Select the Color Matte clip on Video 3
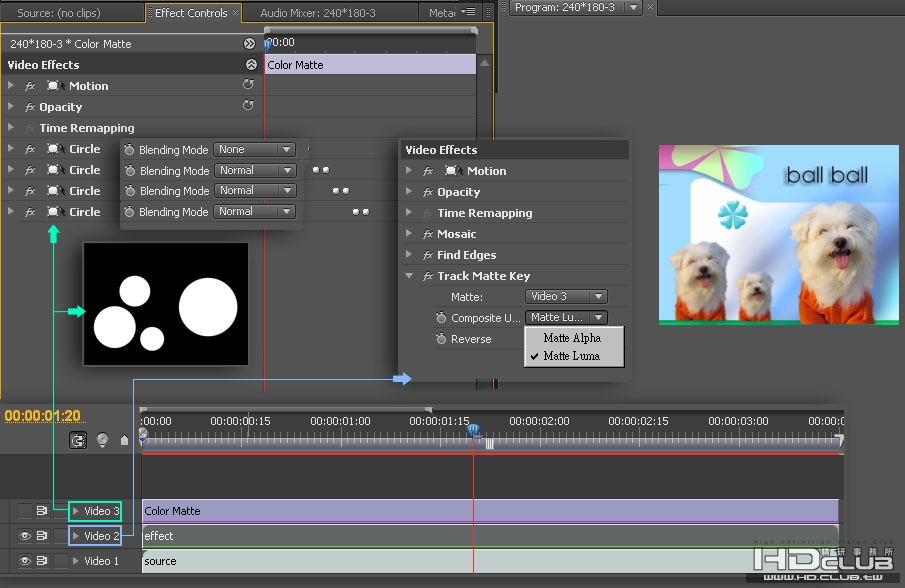The width and height of the screenshot is (905, 588). click(490, 511)
